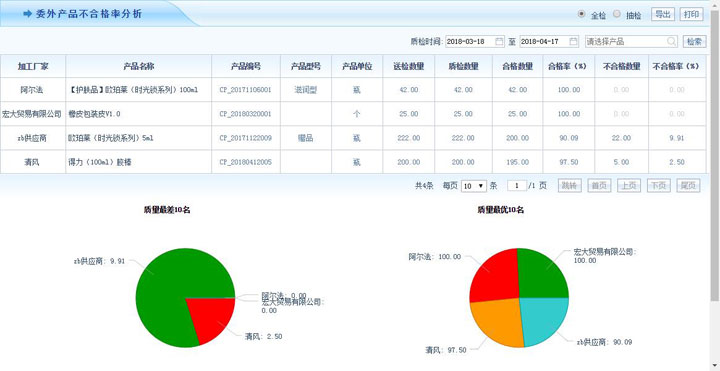Click the 质检数量 column header
The width and height of the screenshot is (720, 371).
[x=463, y=66]
